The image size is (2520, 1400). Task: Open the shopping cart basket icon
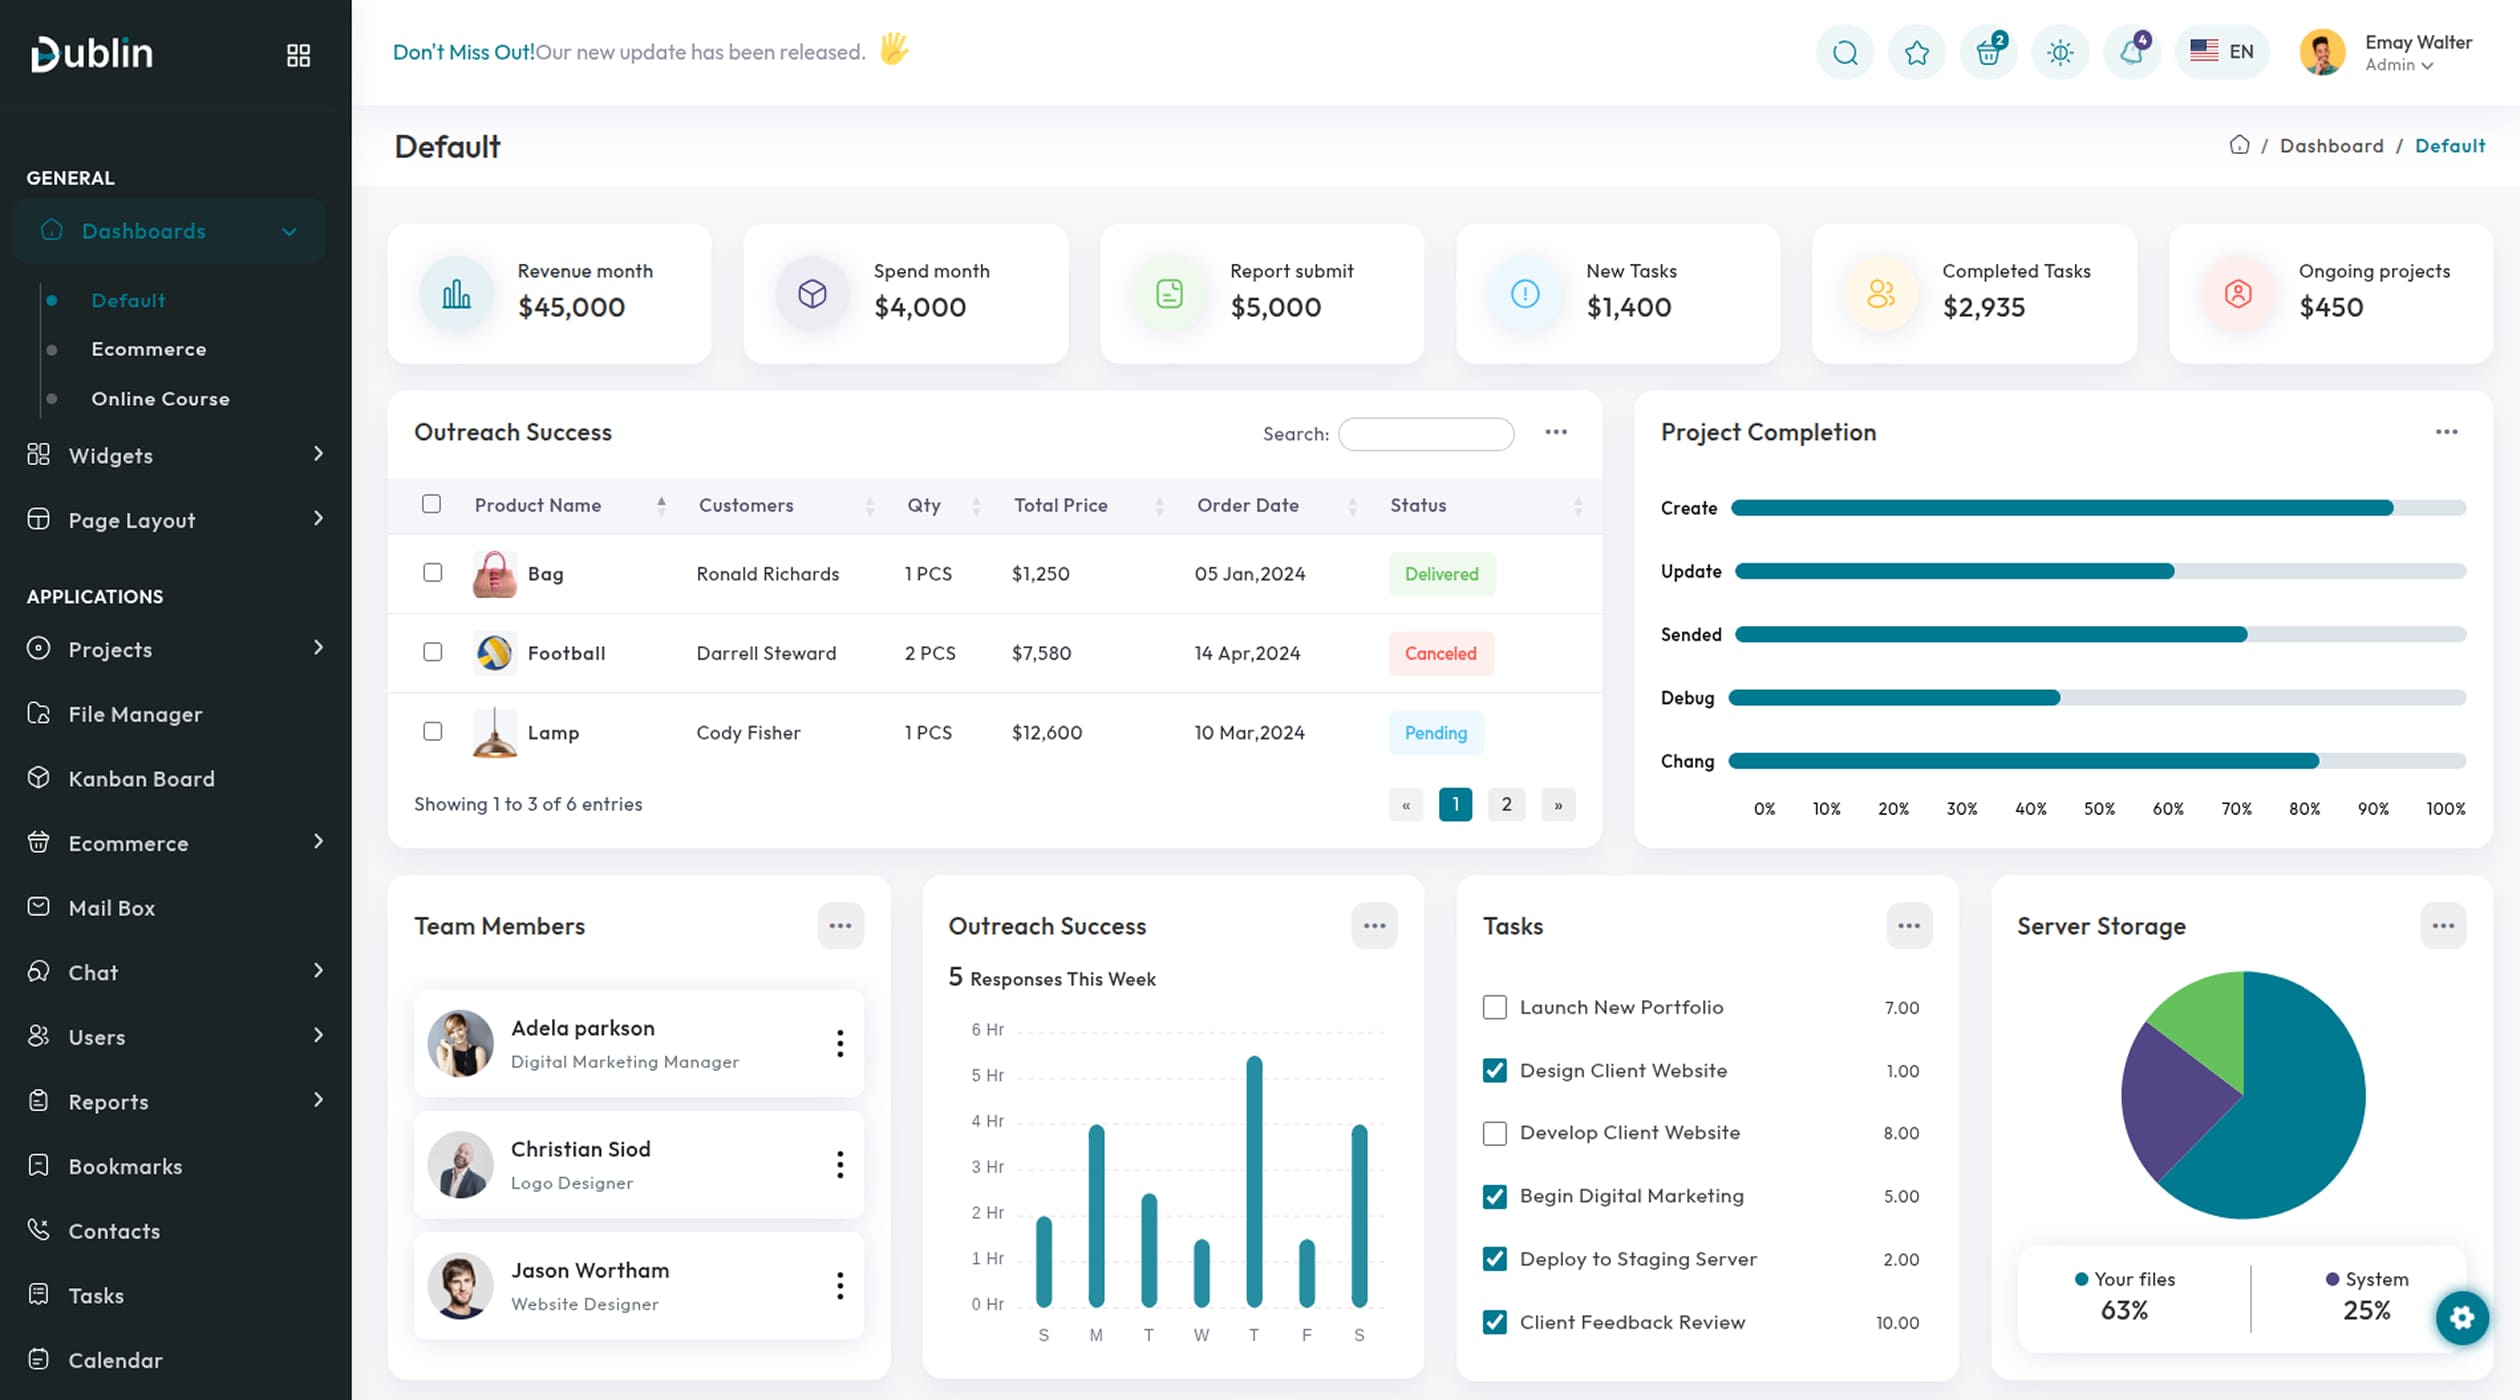1988,52
